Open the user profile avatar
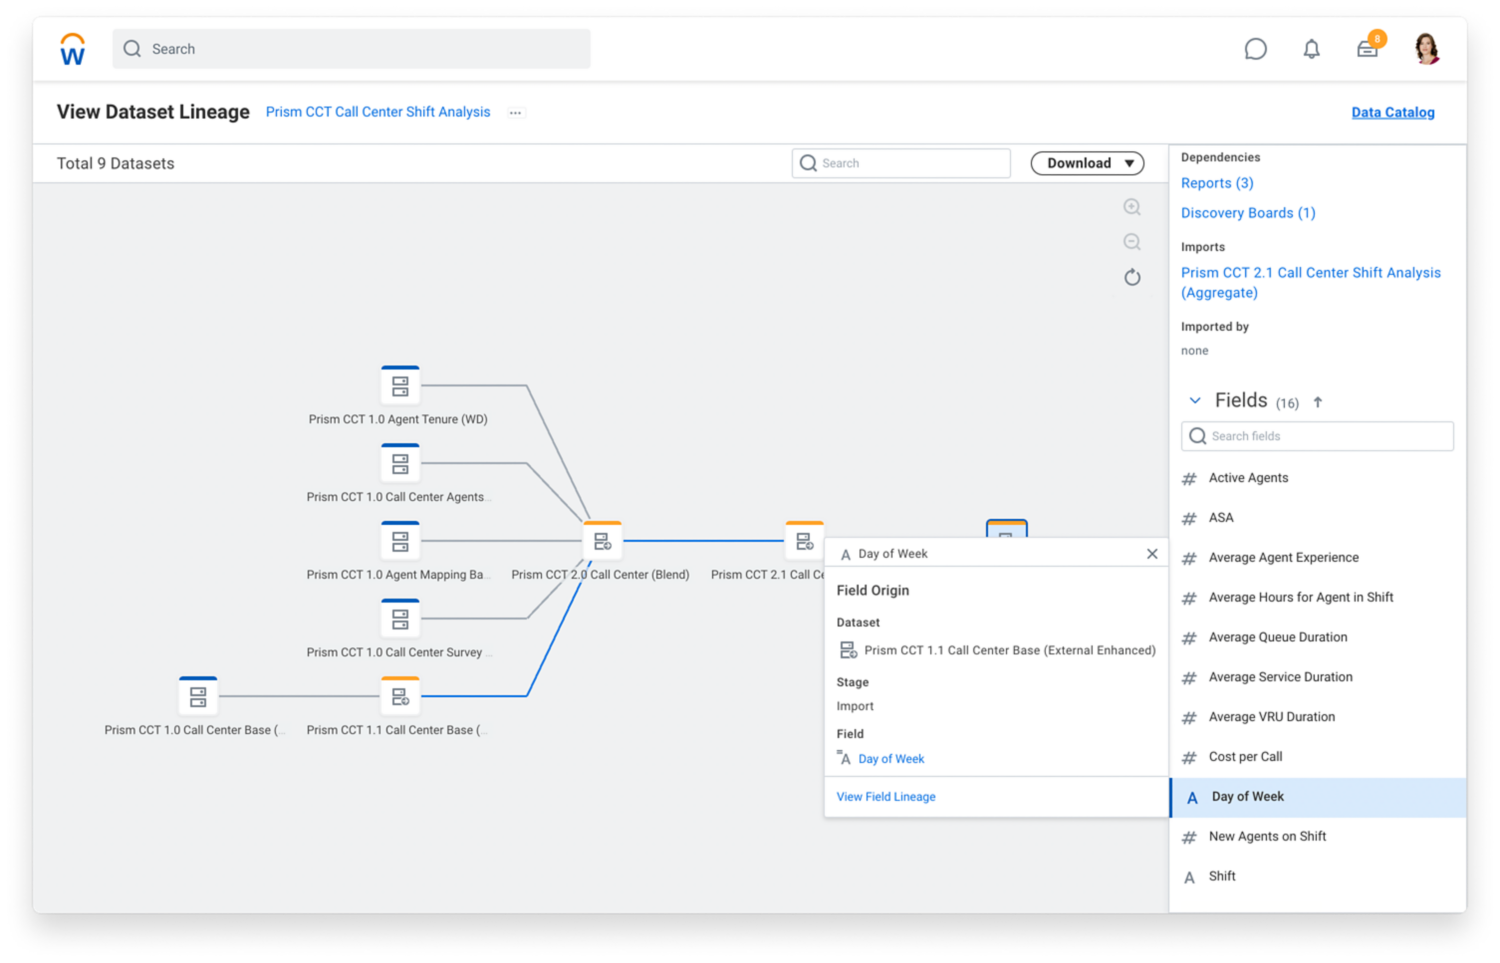 (1427, 49)
